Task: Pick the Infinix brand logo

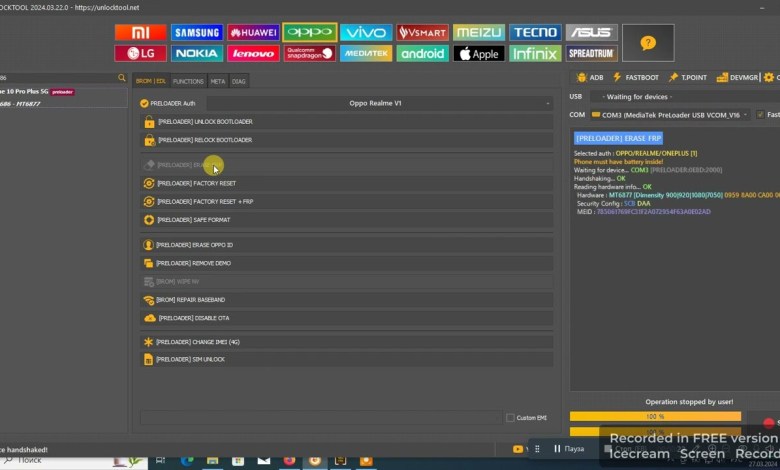Action: pos(535,53)
